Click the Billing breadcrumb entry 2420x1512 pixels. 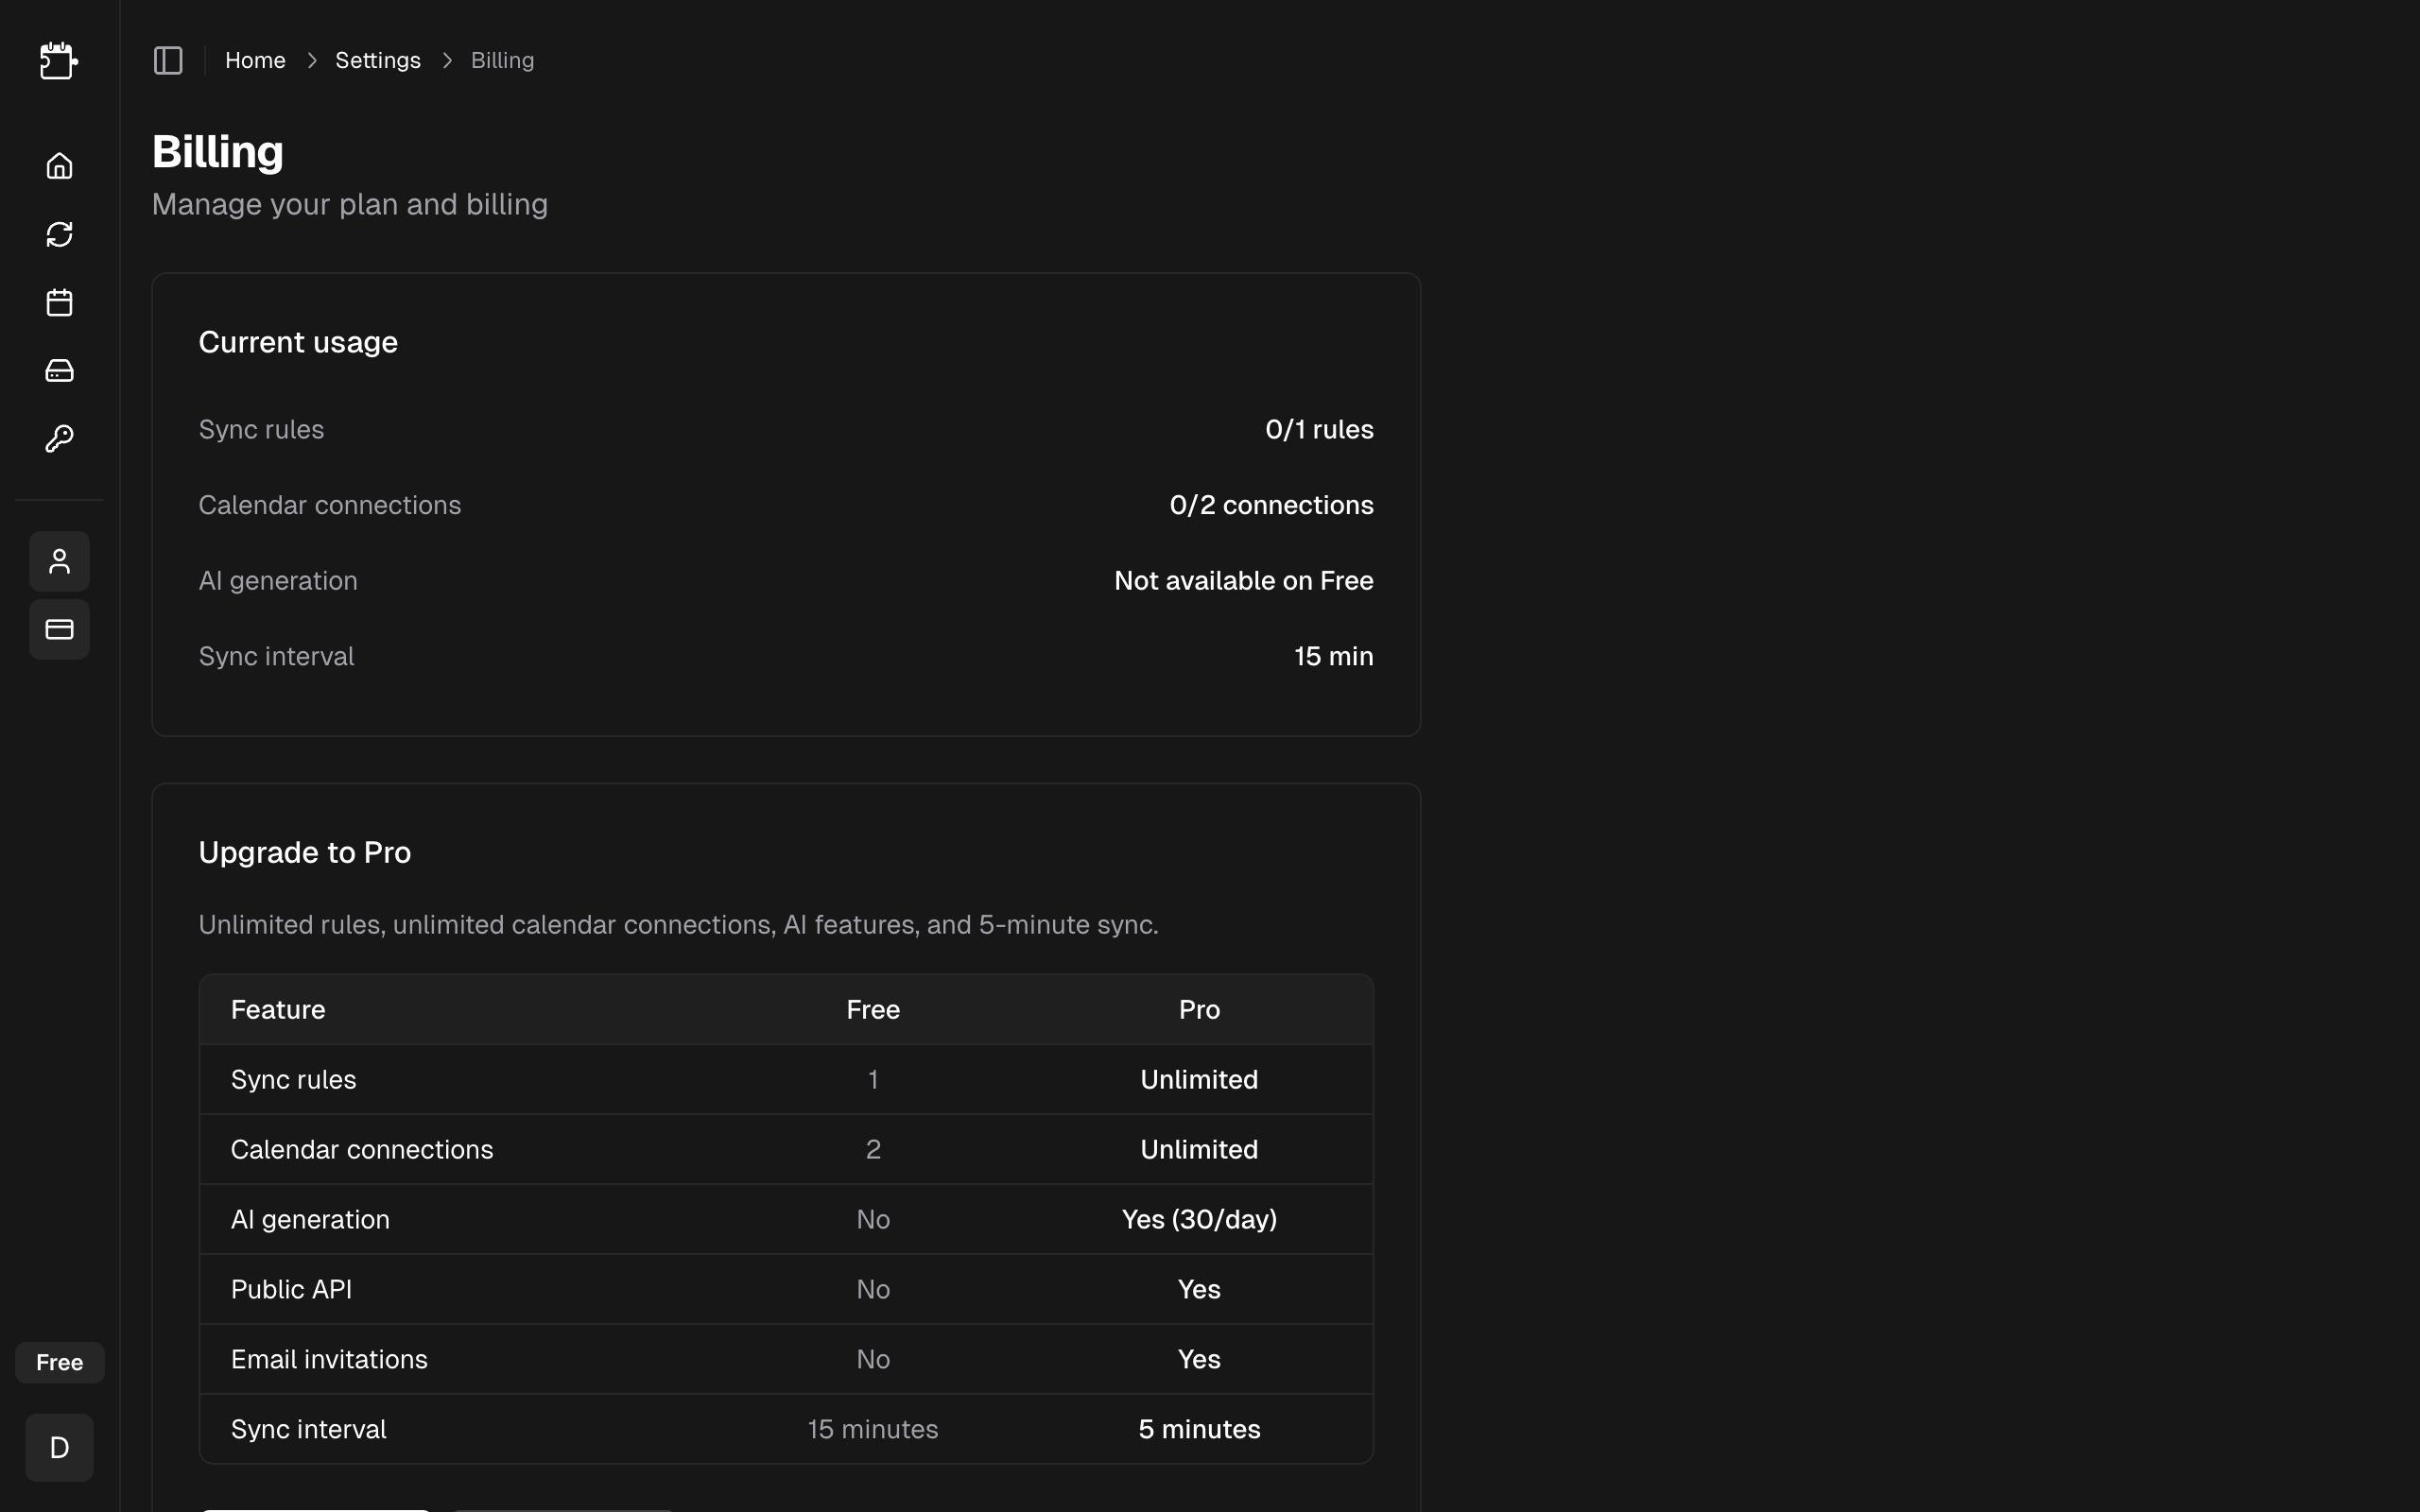[501, 60]
